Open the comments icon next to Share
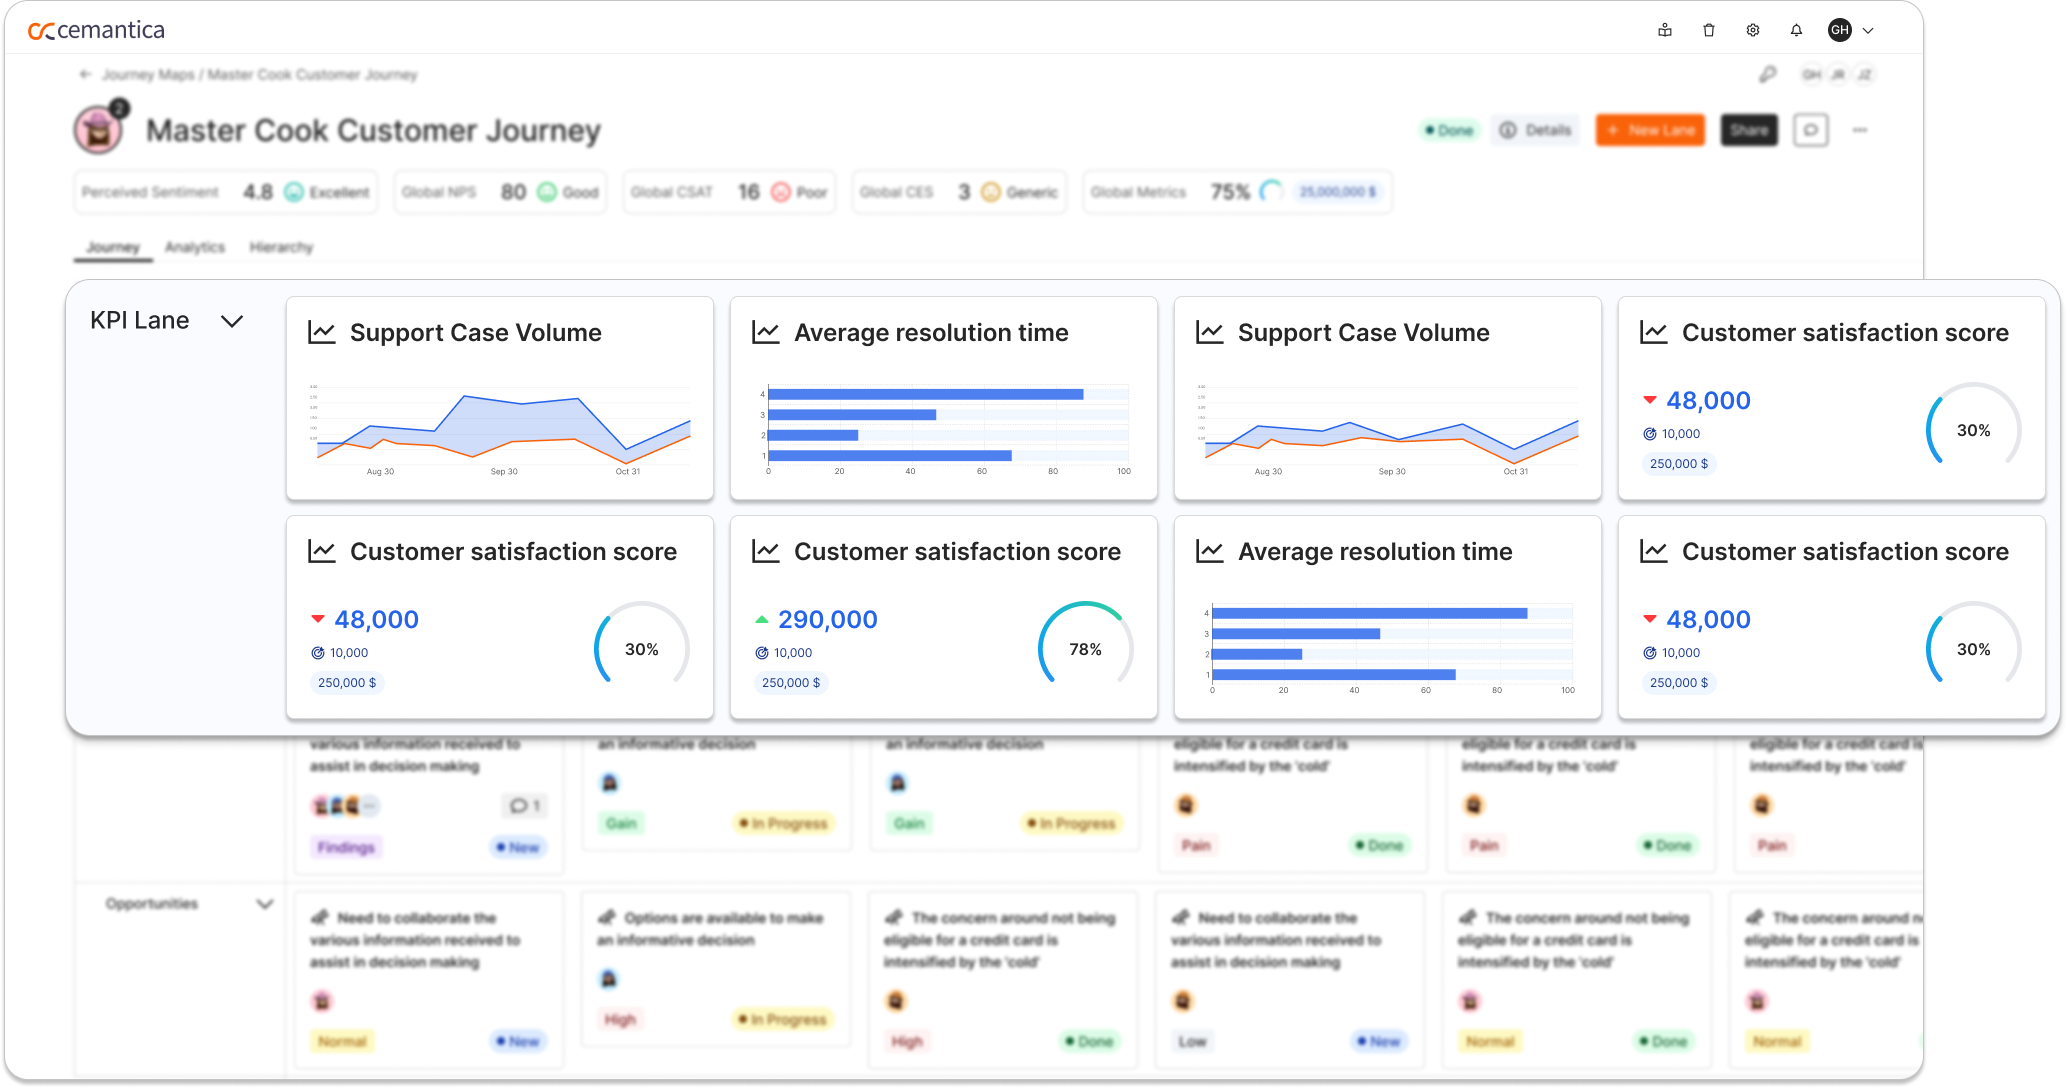The width and height of the screenshot is (2069, 1088). (x=1811, y=130)
